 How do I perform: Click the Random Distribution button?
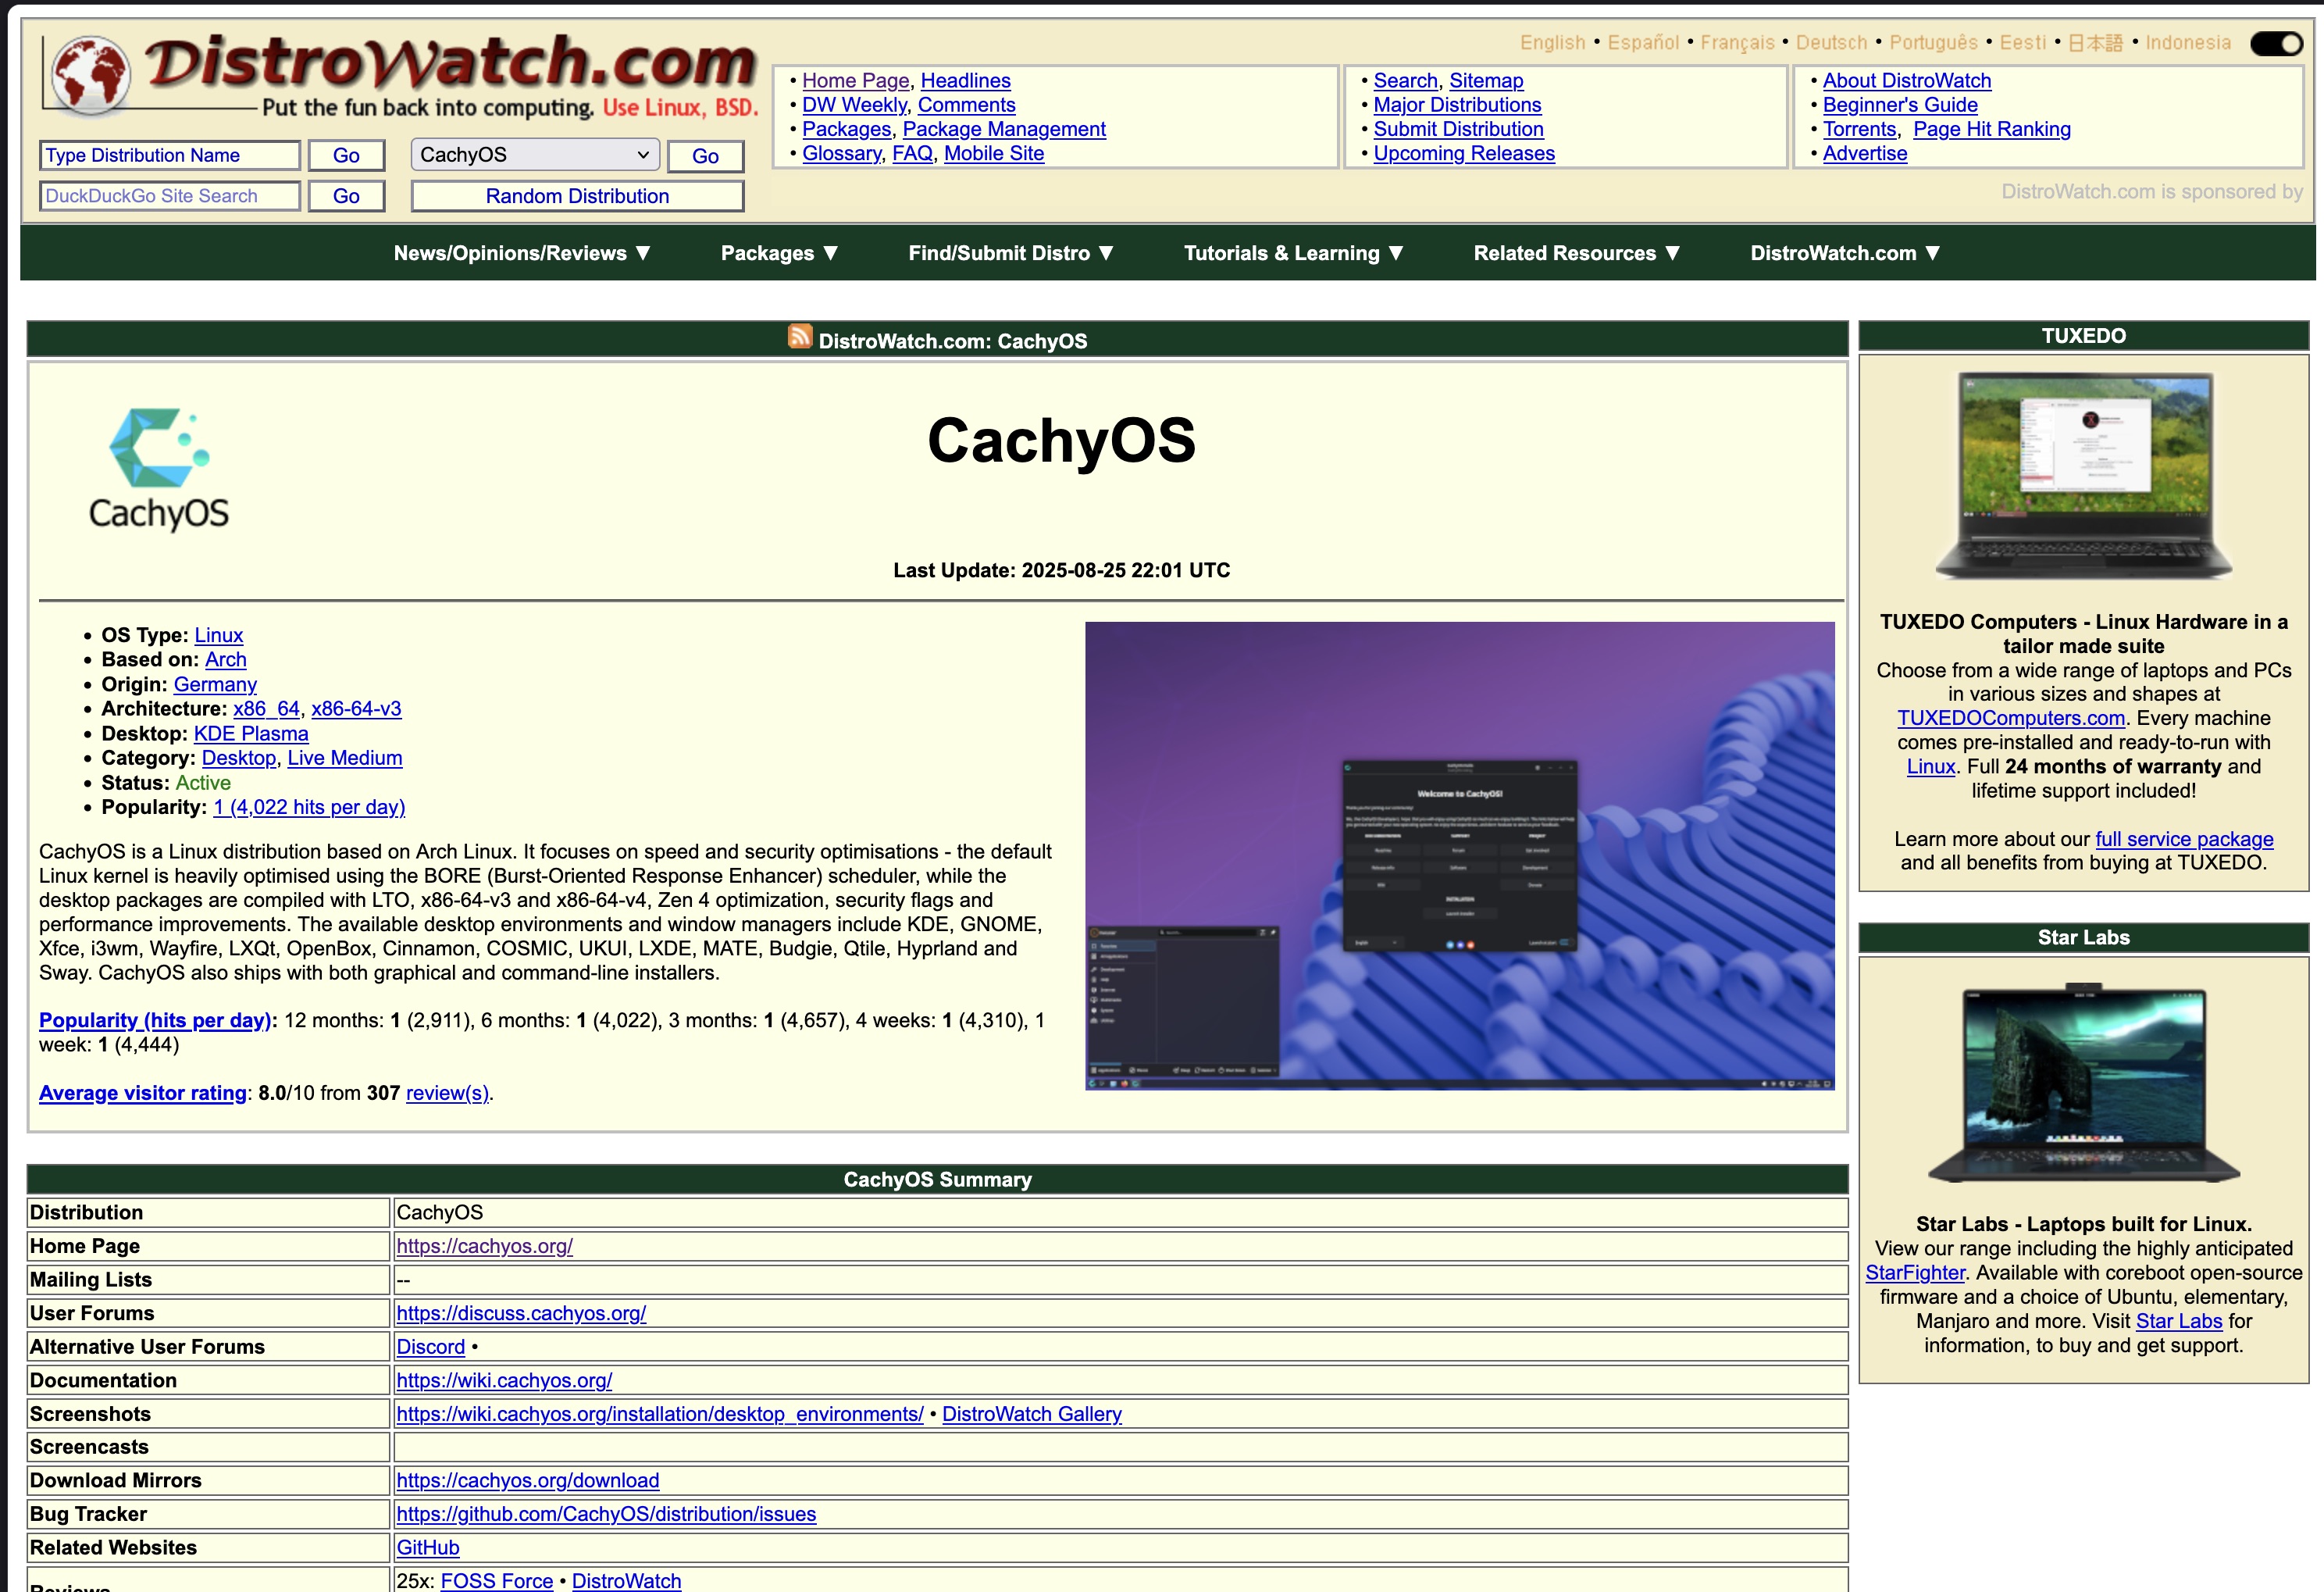pyautogui.click(x=577, y=196)
